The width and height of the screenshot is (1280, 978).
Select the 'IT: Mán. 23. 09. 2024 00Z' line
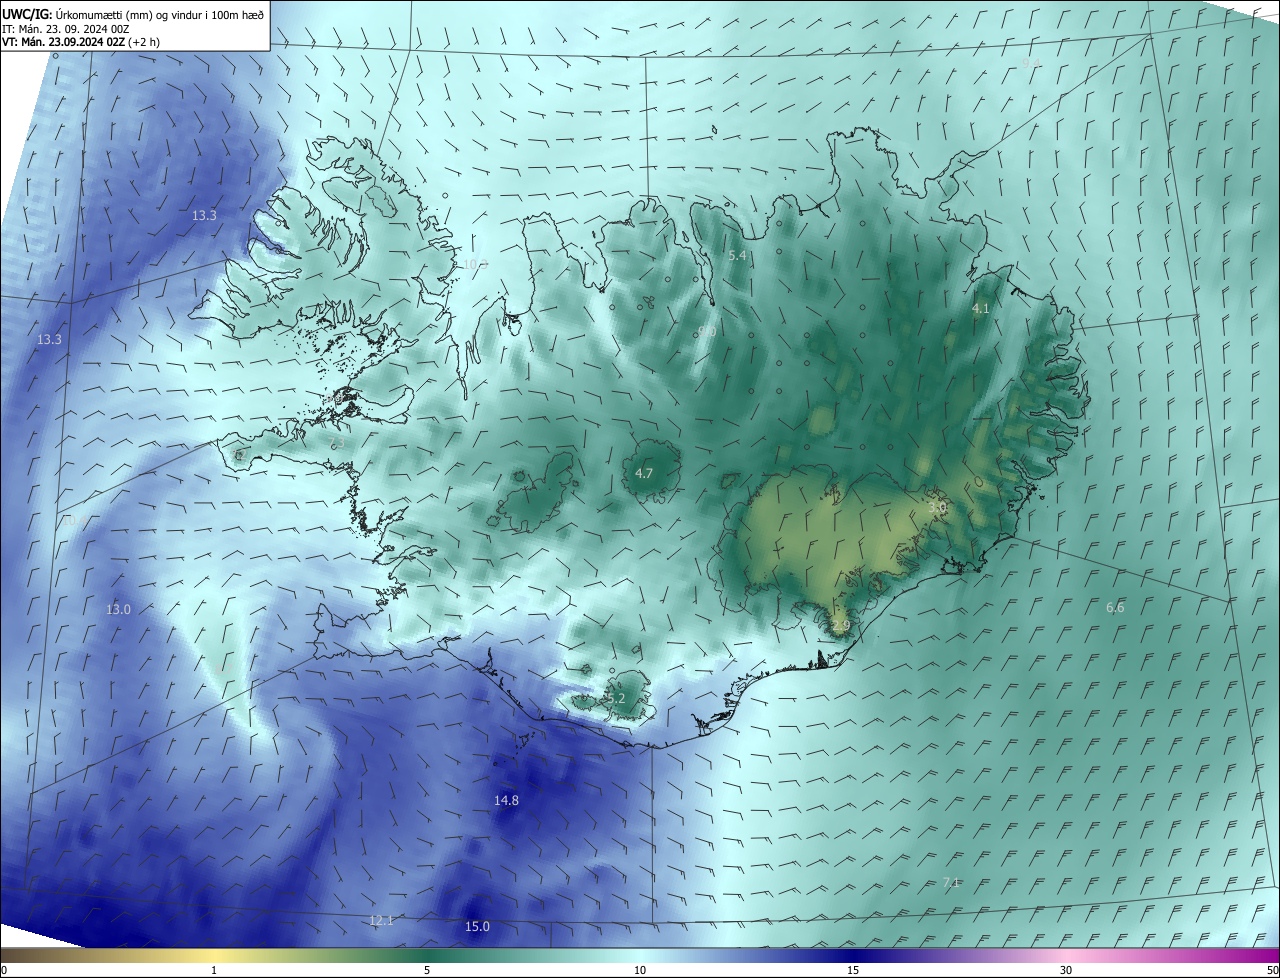[64, 28]
